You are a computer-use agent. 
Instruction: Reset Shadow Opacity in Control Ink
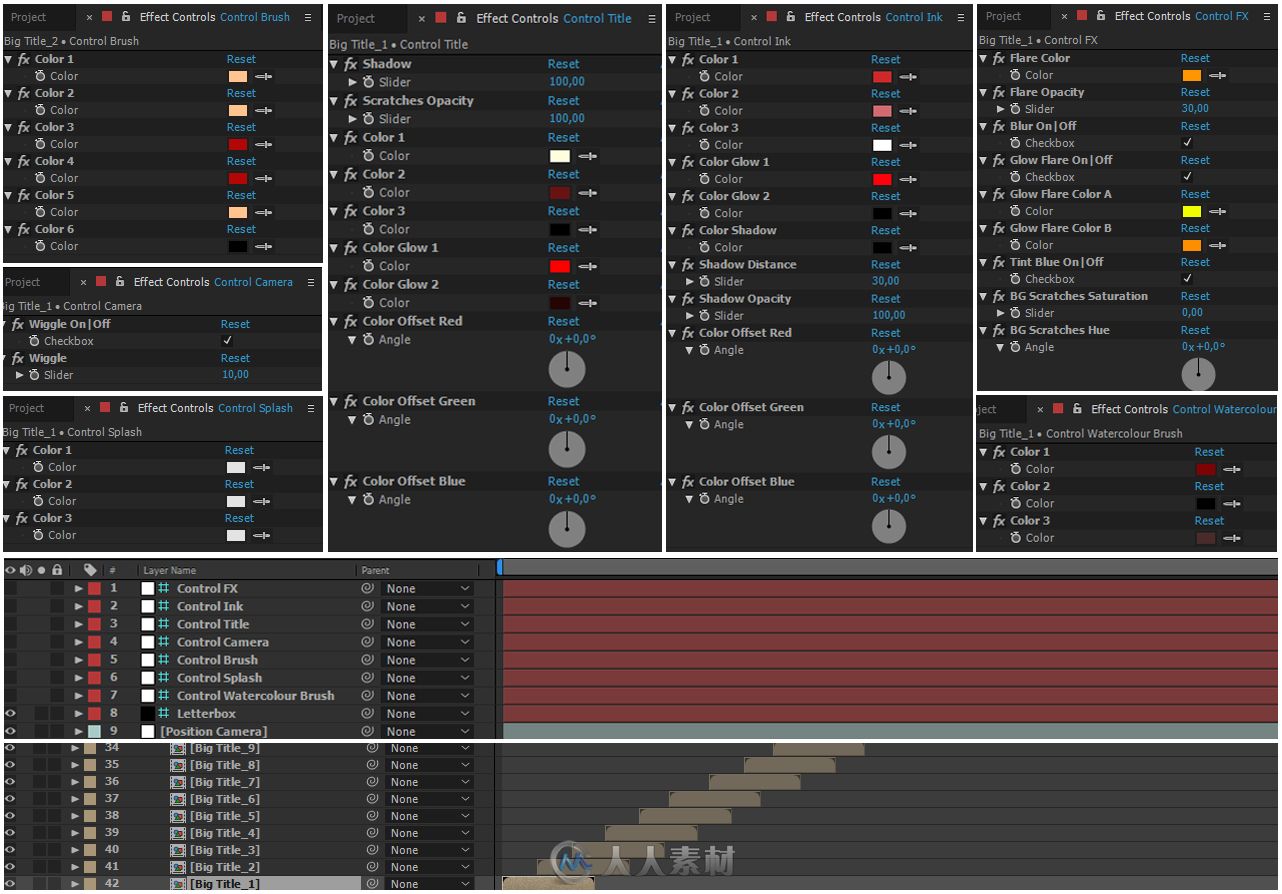[885, 299]
